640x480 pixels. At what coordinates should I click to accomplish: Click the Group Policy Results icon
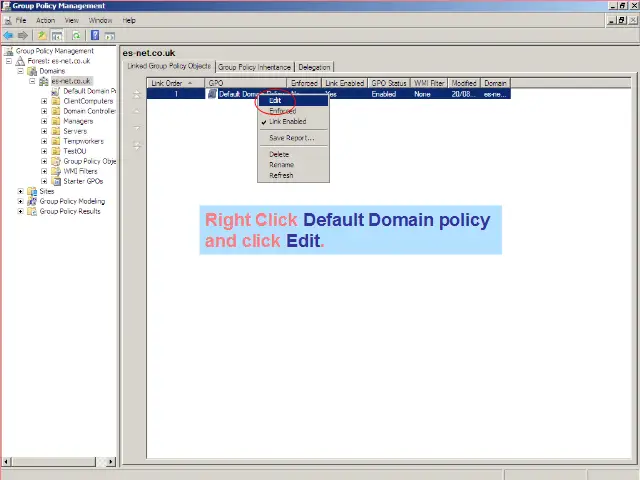pyautogui.click(x=32, y=211)
